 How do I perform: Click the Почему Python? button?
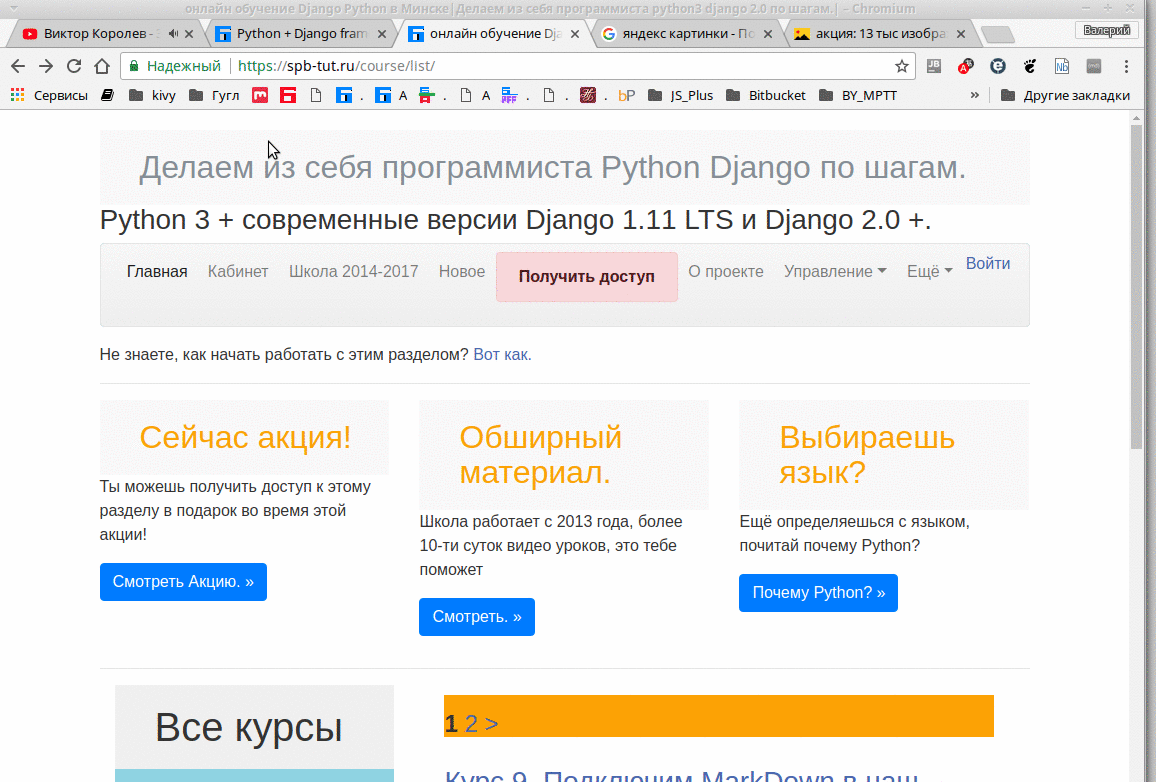click(818, 593)
